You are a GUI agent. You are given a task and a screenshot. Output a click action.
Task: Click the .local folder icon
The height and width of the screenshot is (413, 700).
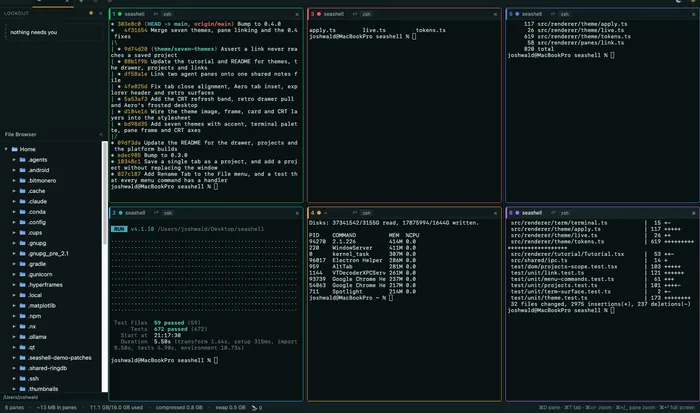point(22,295)
